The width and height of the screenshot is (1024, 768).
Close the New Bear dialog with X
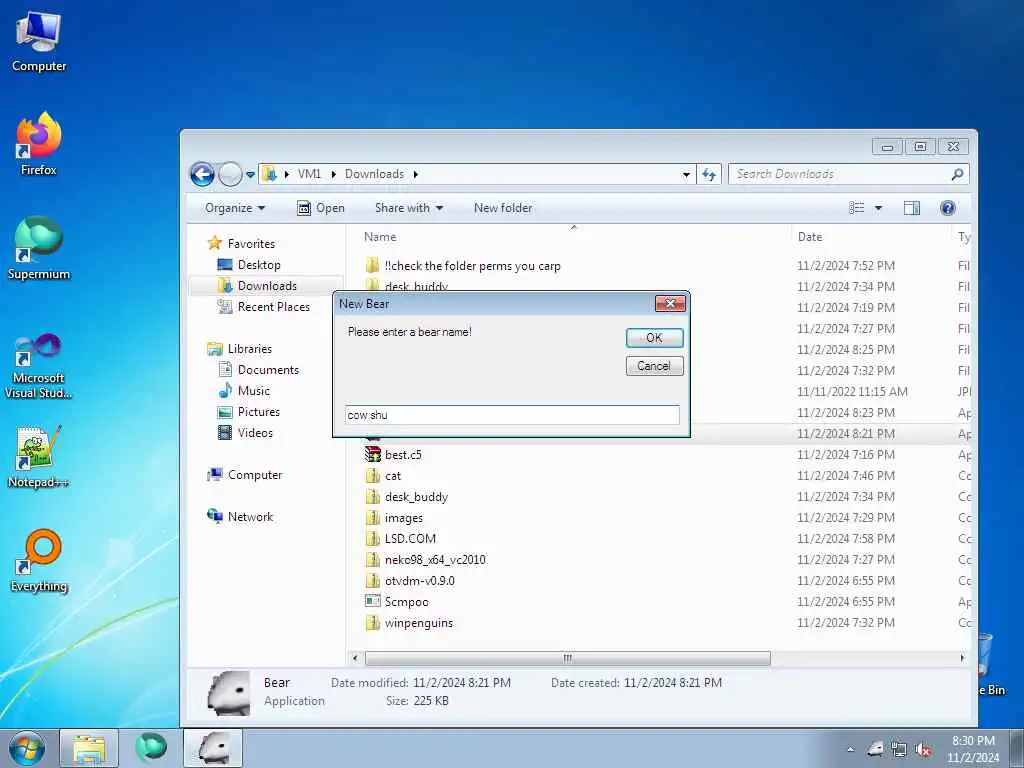tap(670, 304)
